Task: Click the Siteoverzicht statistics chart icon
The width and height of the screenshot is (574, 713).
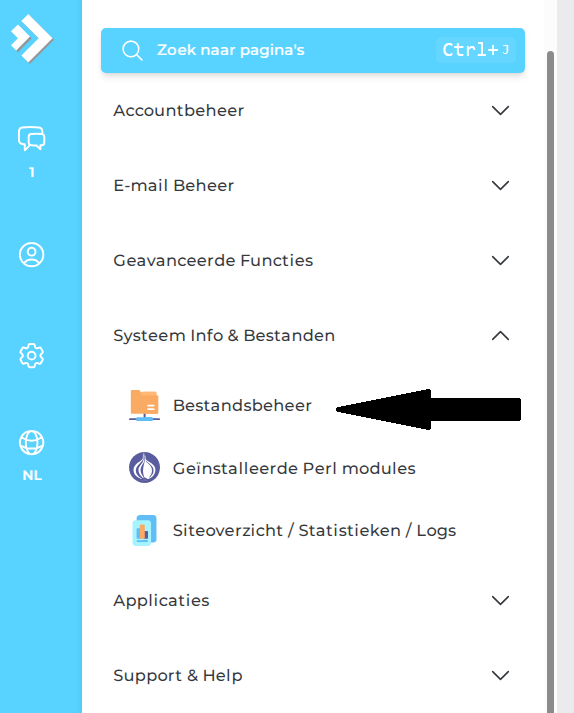Action: point(144,530)
